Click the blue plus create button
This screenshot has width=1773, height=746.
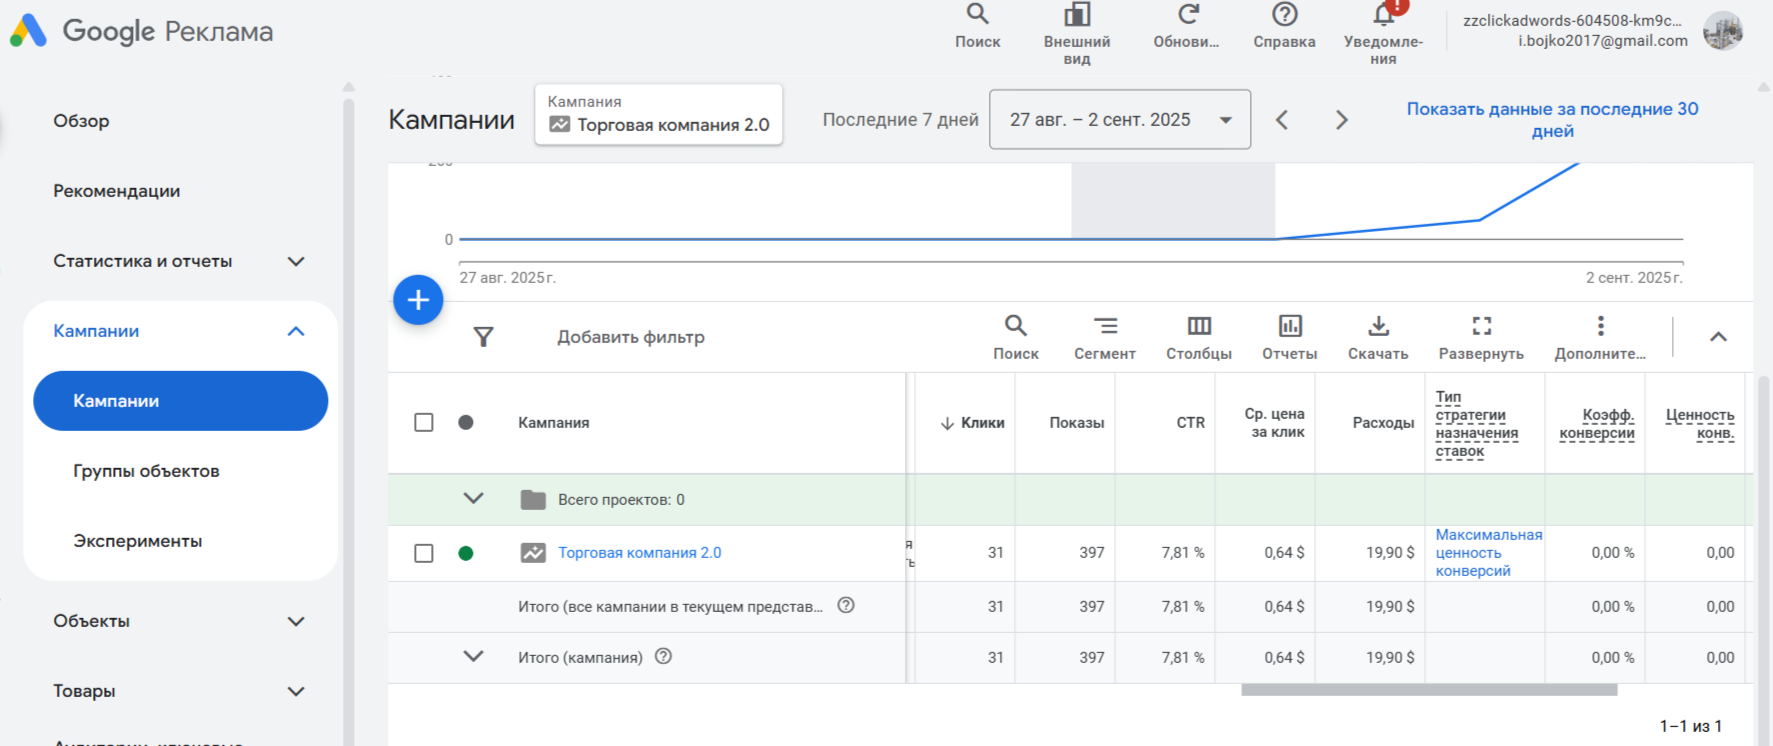pyautogui.click(x=418, y=300)
